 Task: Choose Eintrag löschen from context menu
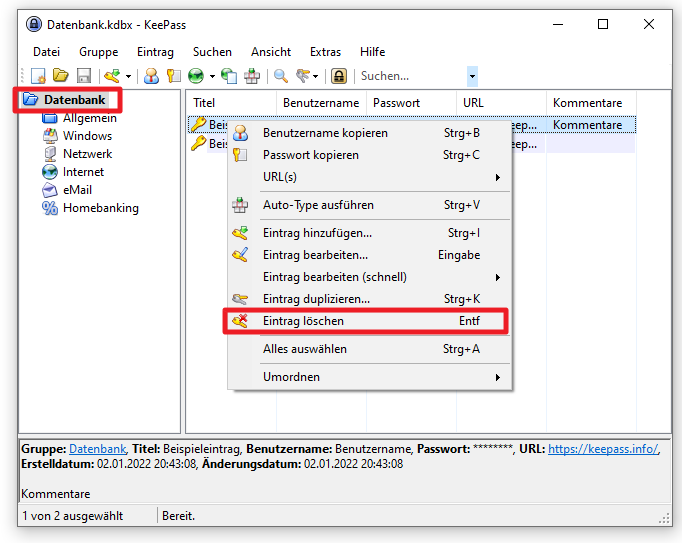(x=303, y=321)
